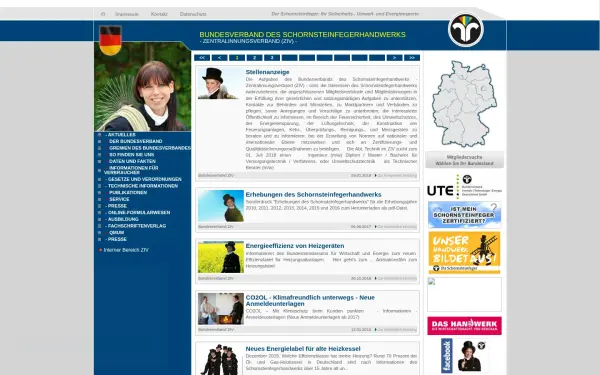The height and width of the screenshot is (375, 600).
Task: Click red bullet beside Interner Bereich ZIV
Action: (100, 250)
